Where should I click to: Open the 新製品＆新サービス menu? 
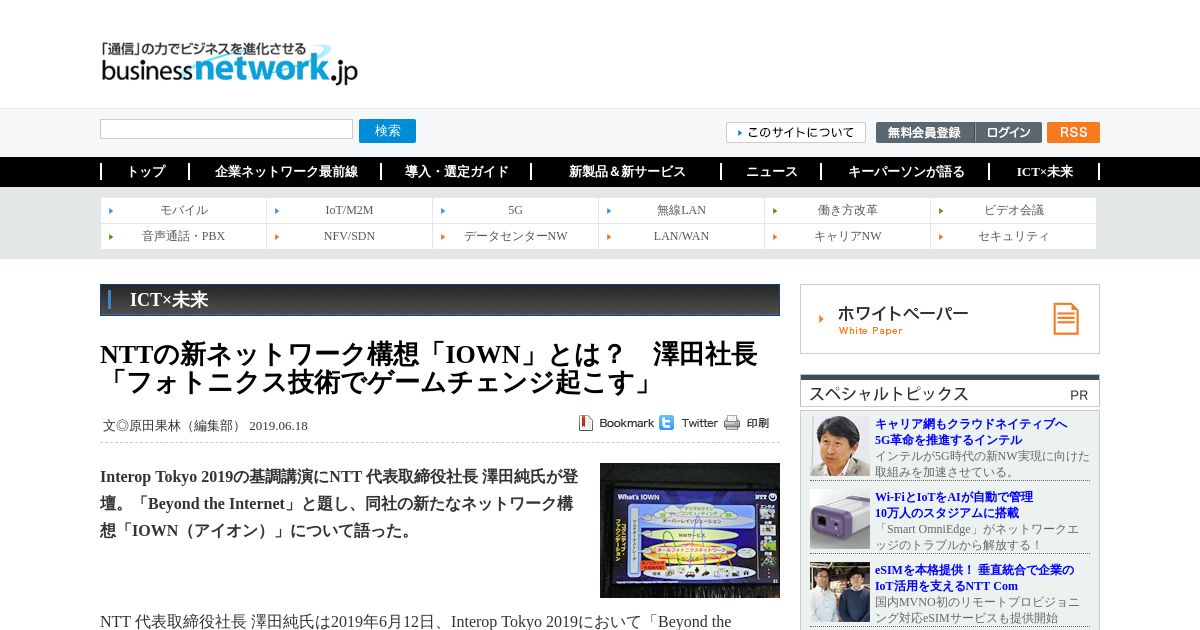click(x=627, y=172)
